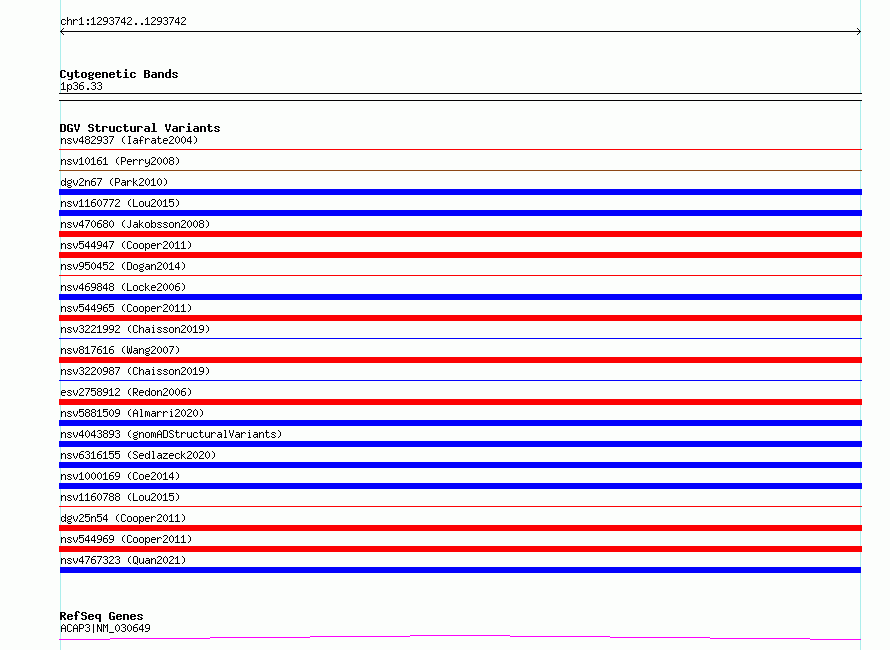
Task: Click the nsv5881509 (Almarri2020) label
Action: 132,413
